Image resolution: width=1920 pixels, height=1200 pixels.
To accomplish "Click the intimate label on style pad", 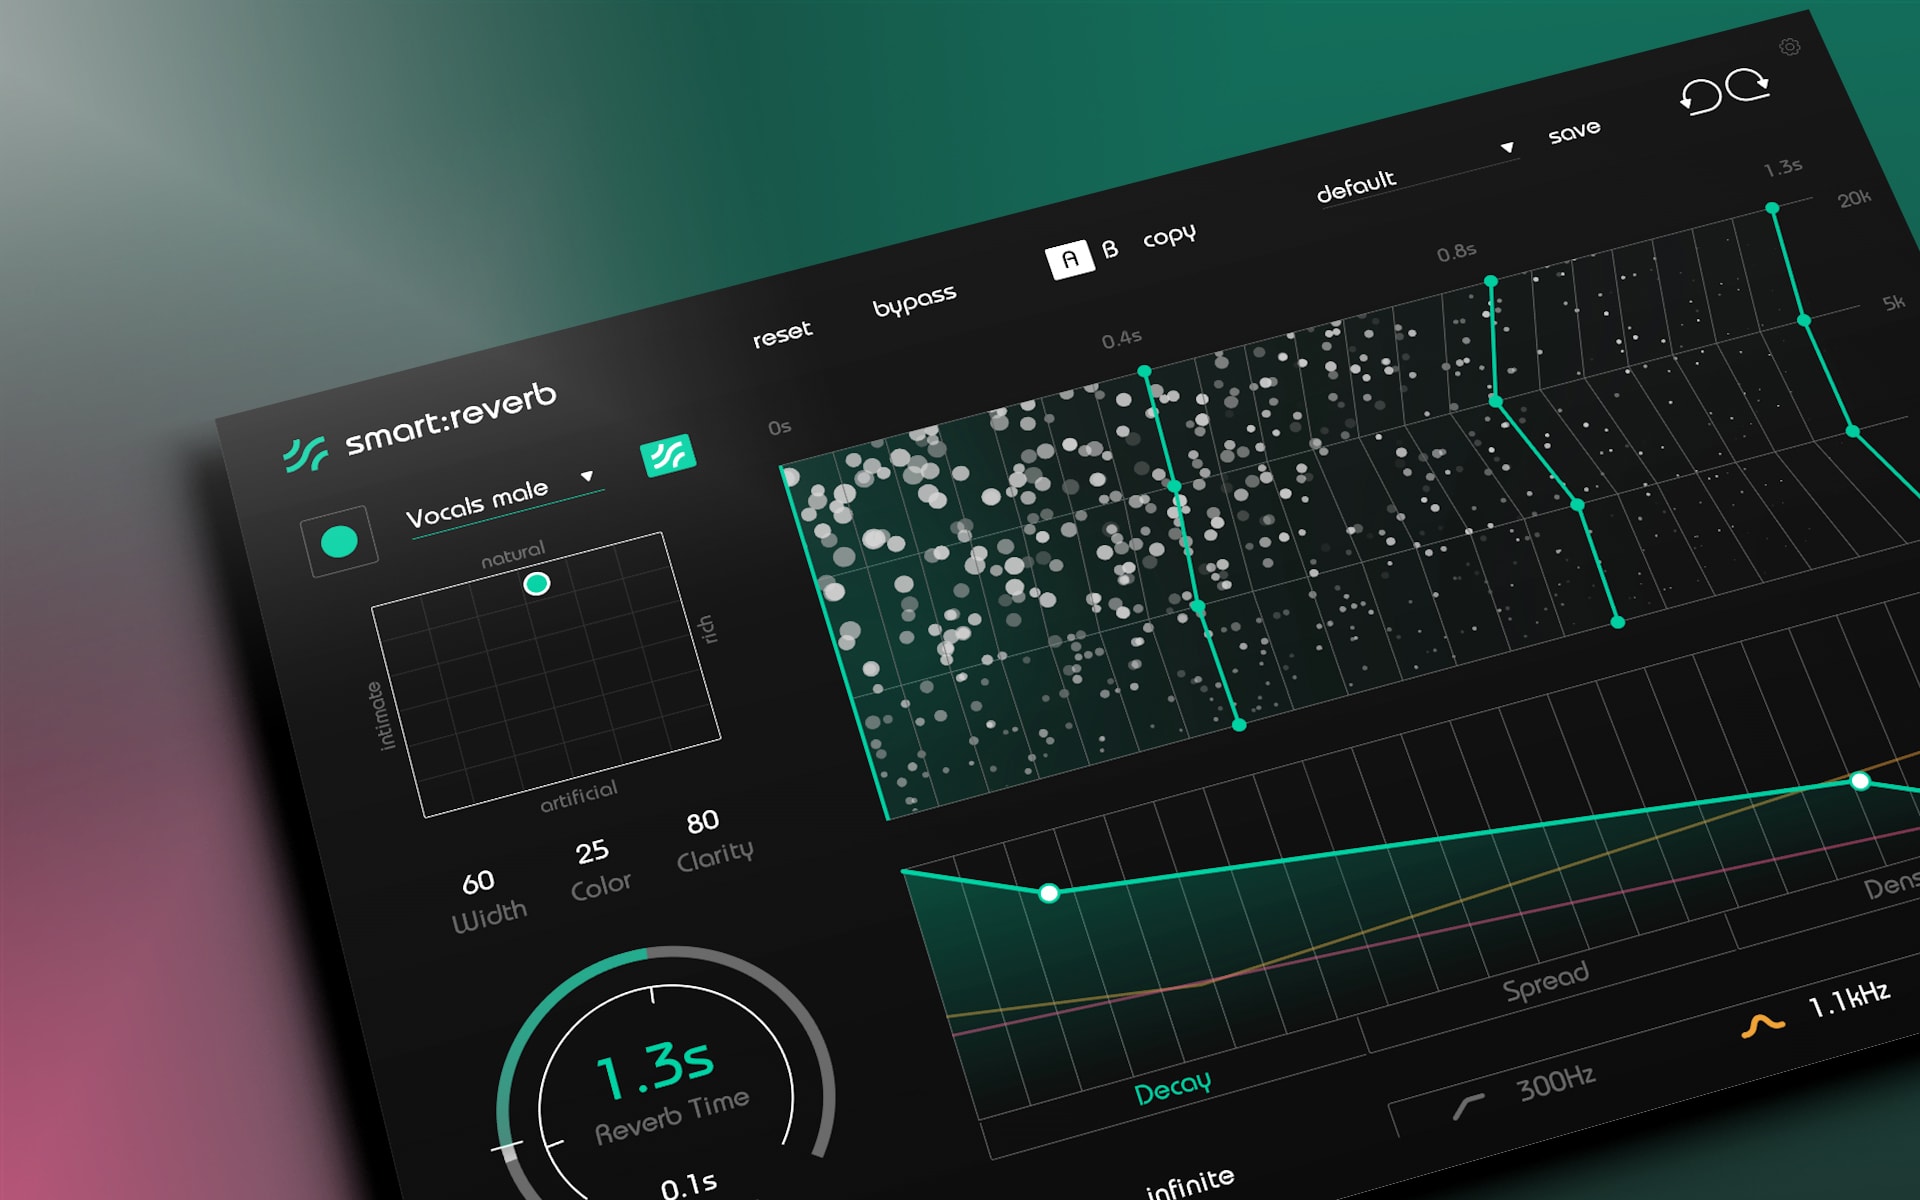I will [380, 715].
